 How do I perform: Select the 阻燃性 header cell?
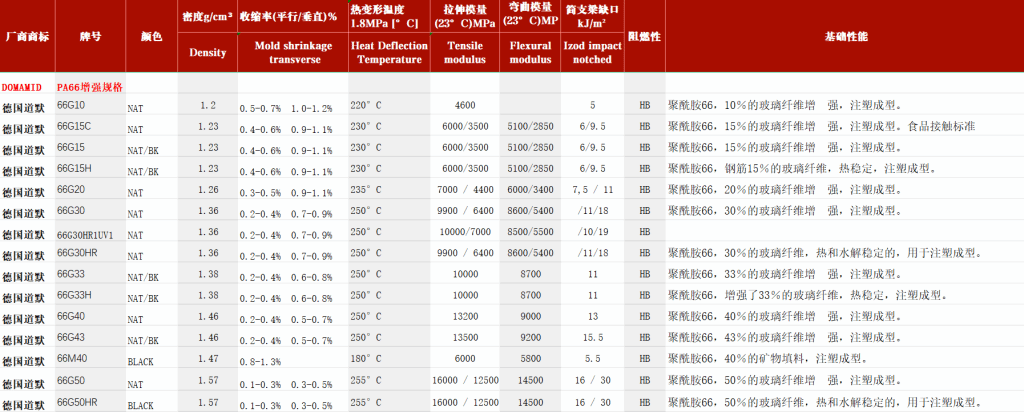pos(645,36)
